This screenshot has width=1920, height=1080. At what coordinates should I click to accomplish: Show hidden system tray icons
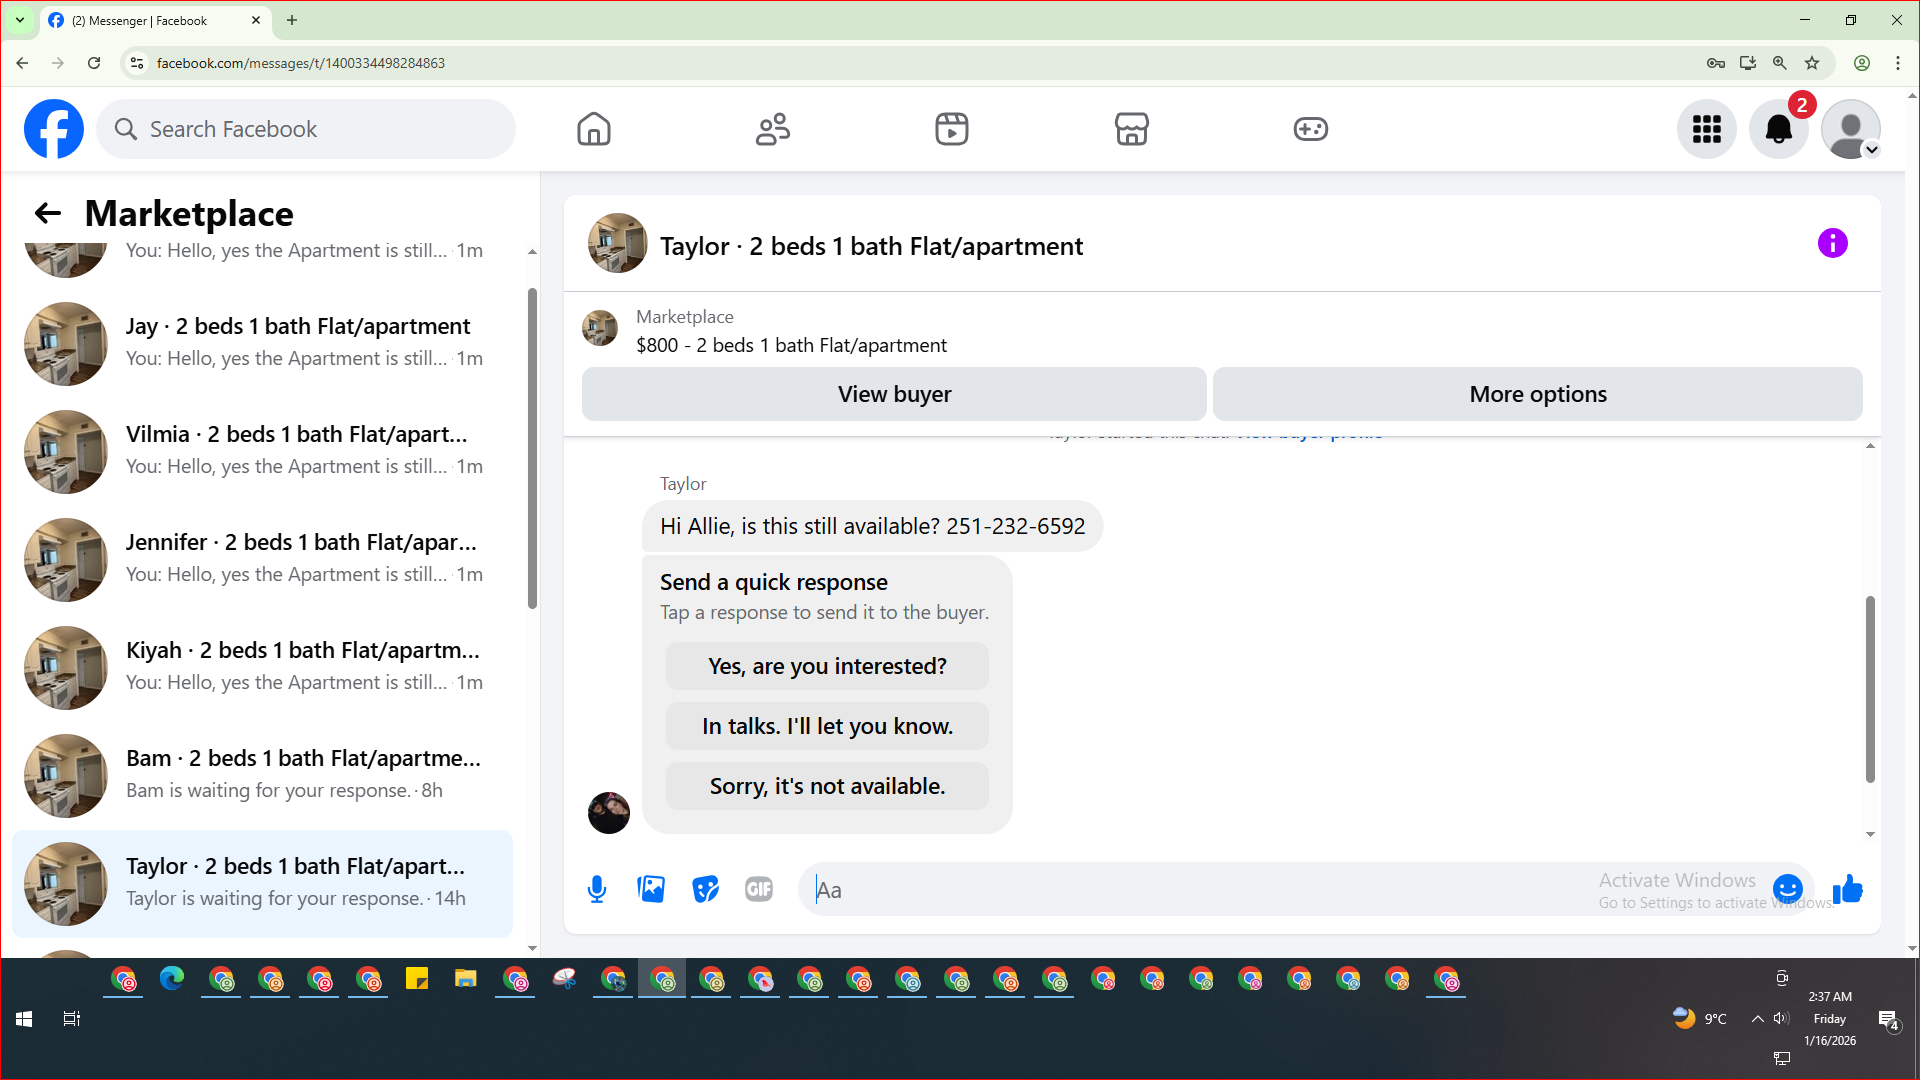pos(1757,1019)
